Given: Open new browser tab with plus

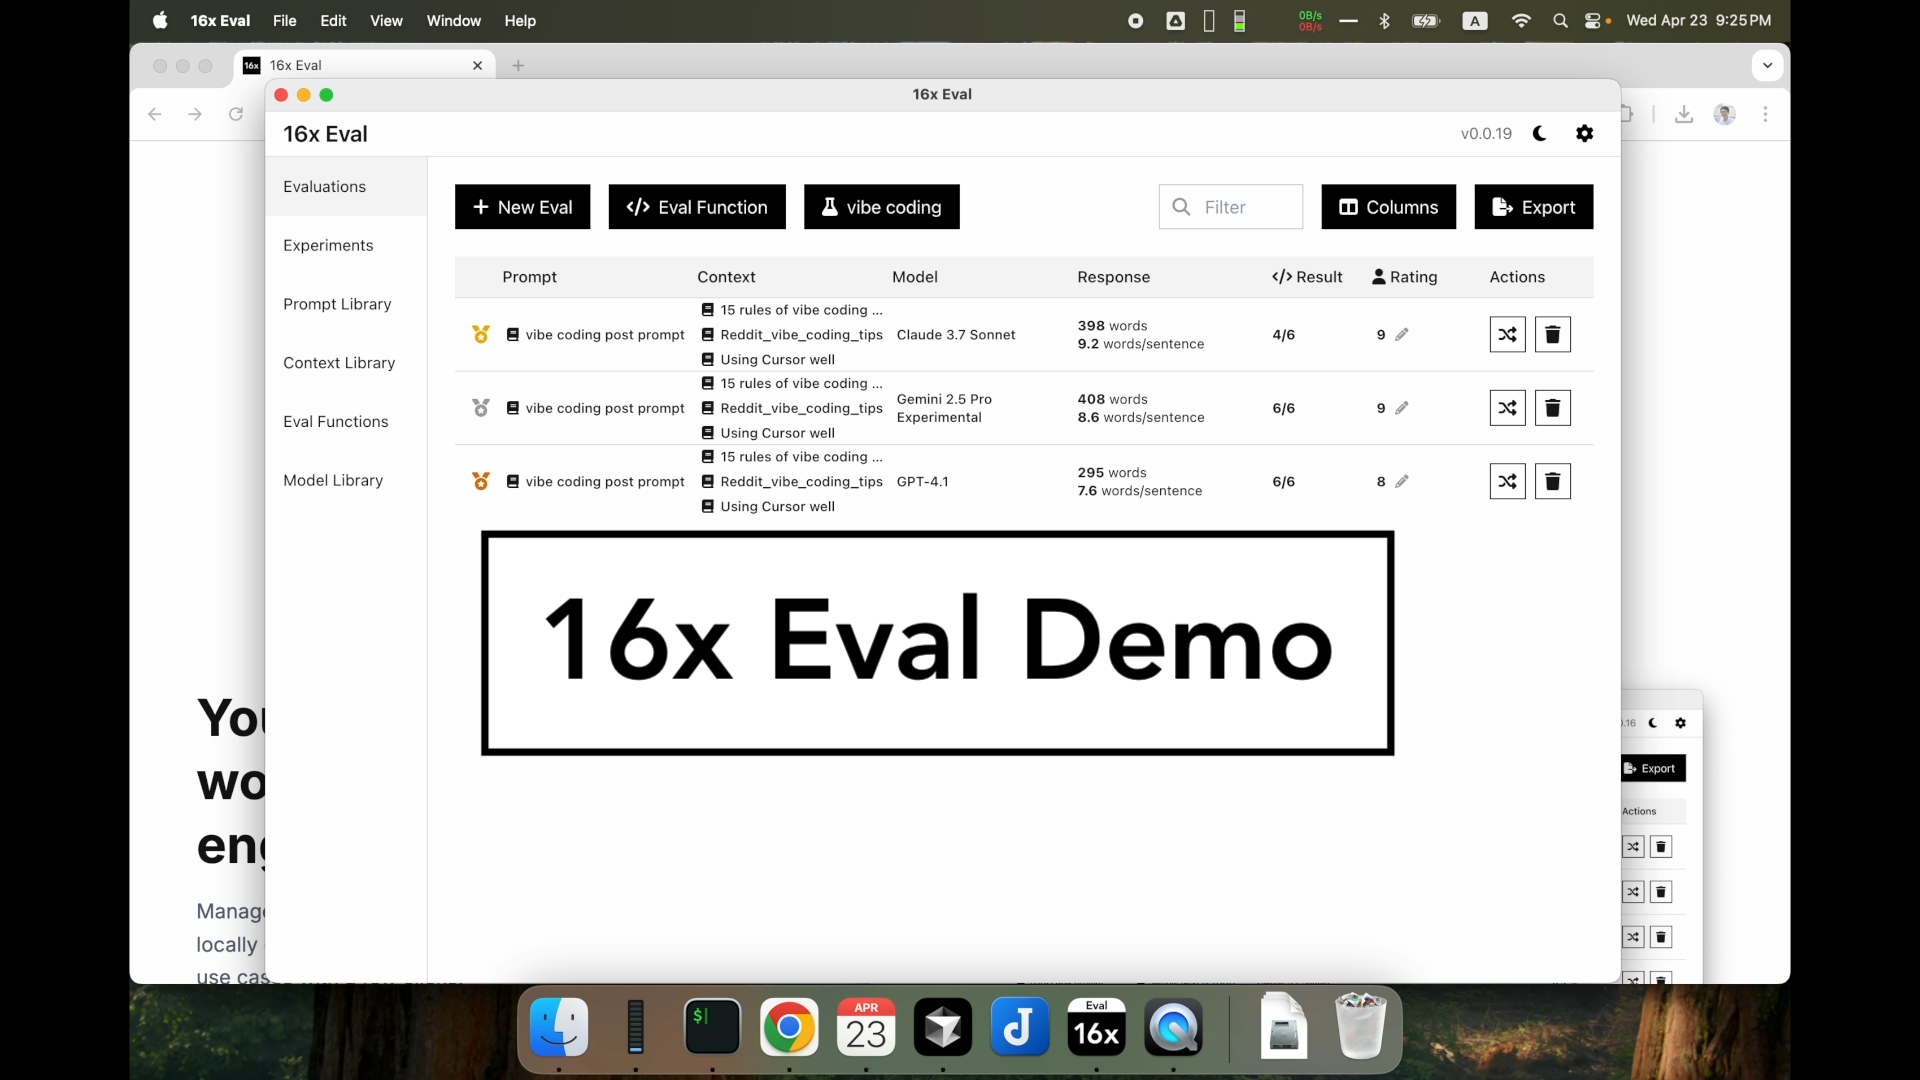Looking at the screenshot, I should [518, 66].
